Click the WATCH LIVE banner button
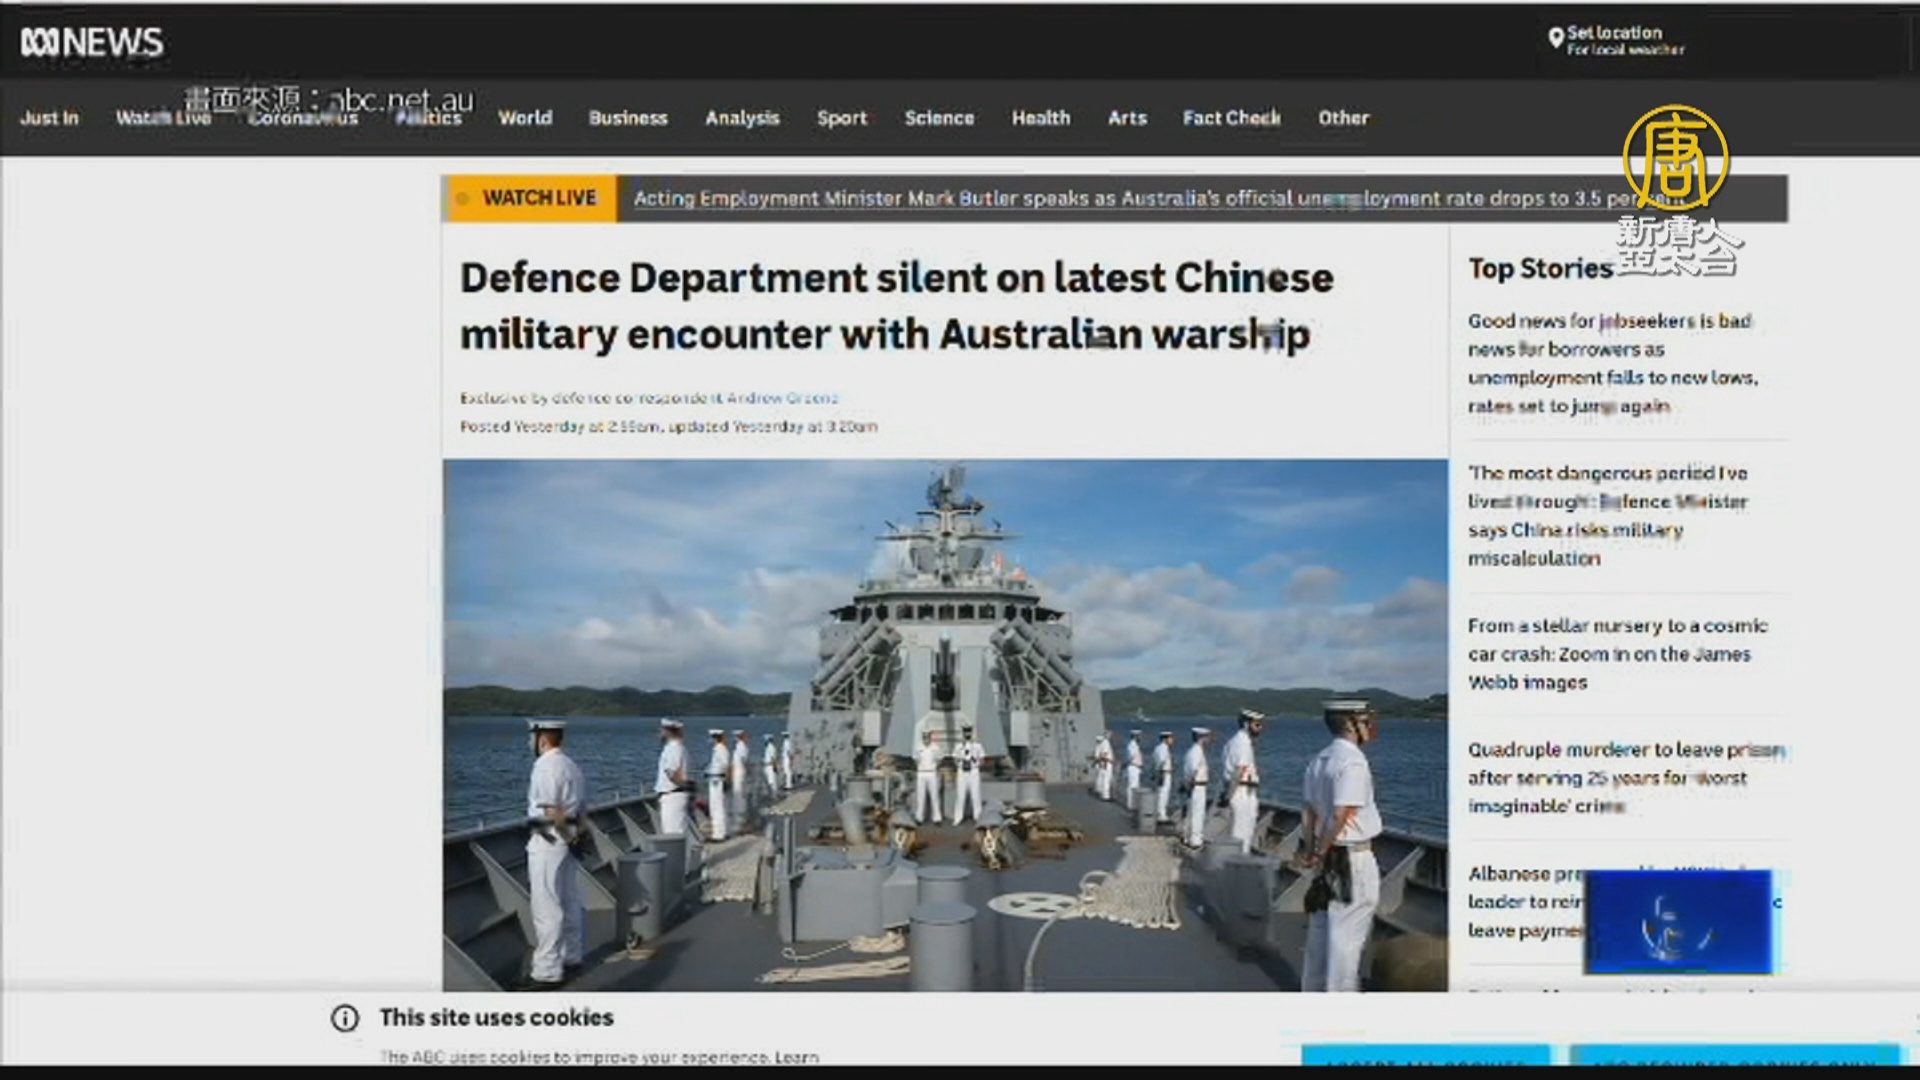Viewport: 1920px width, 1080px height. [x=539, y=198]
